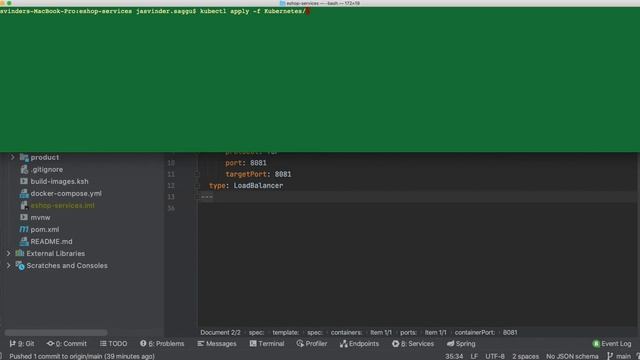This screenshot has width=640, height=360.
Task: Open the Terminal tool window
Action: pyautogui.click(x=267, y=344)
